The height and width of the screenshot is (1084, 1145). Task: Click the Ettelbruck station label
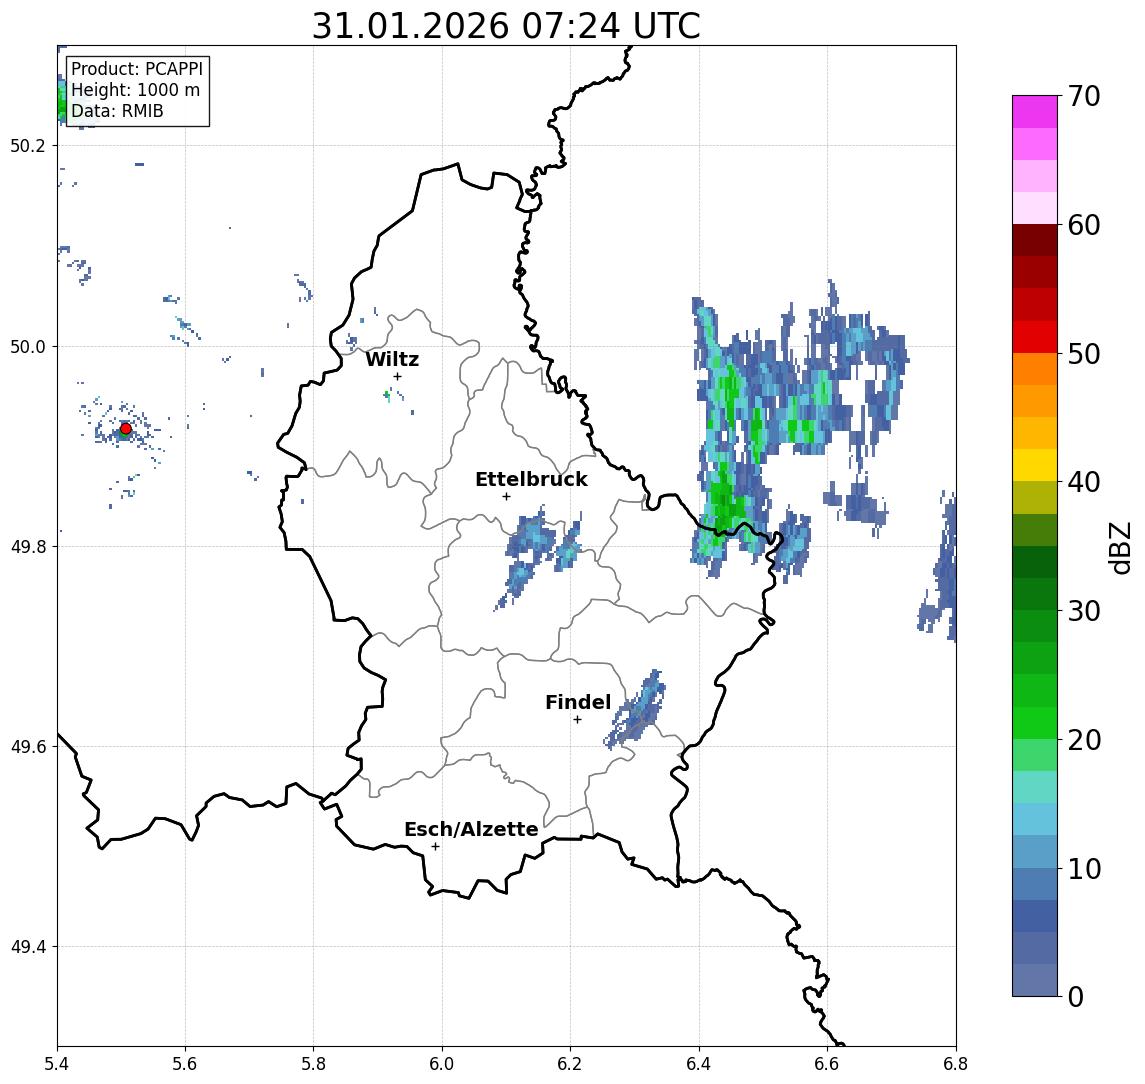tap(531, 479)
